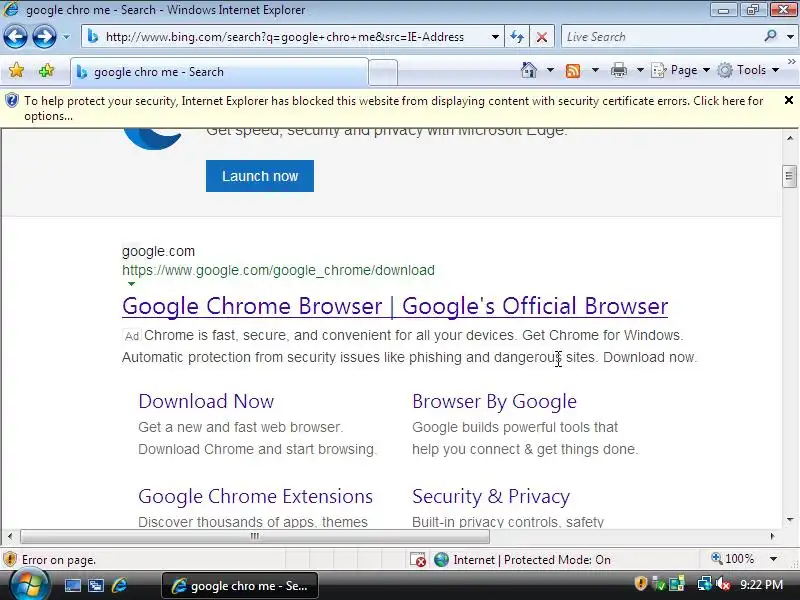800x600 pixels.
Task: Click the security shield tray icon
Action: pos(640,583)
